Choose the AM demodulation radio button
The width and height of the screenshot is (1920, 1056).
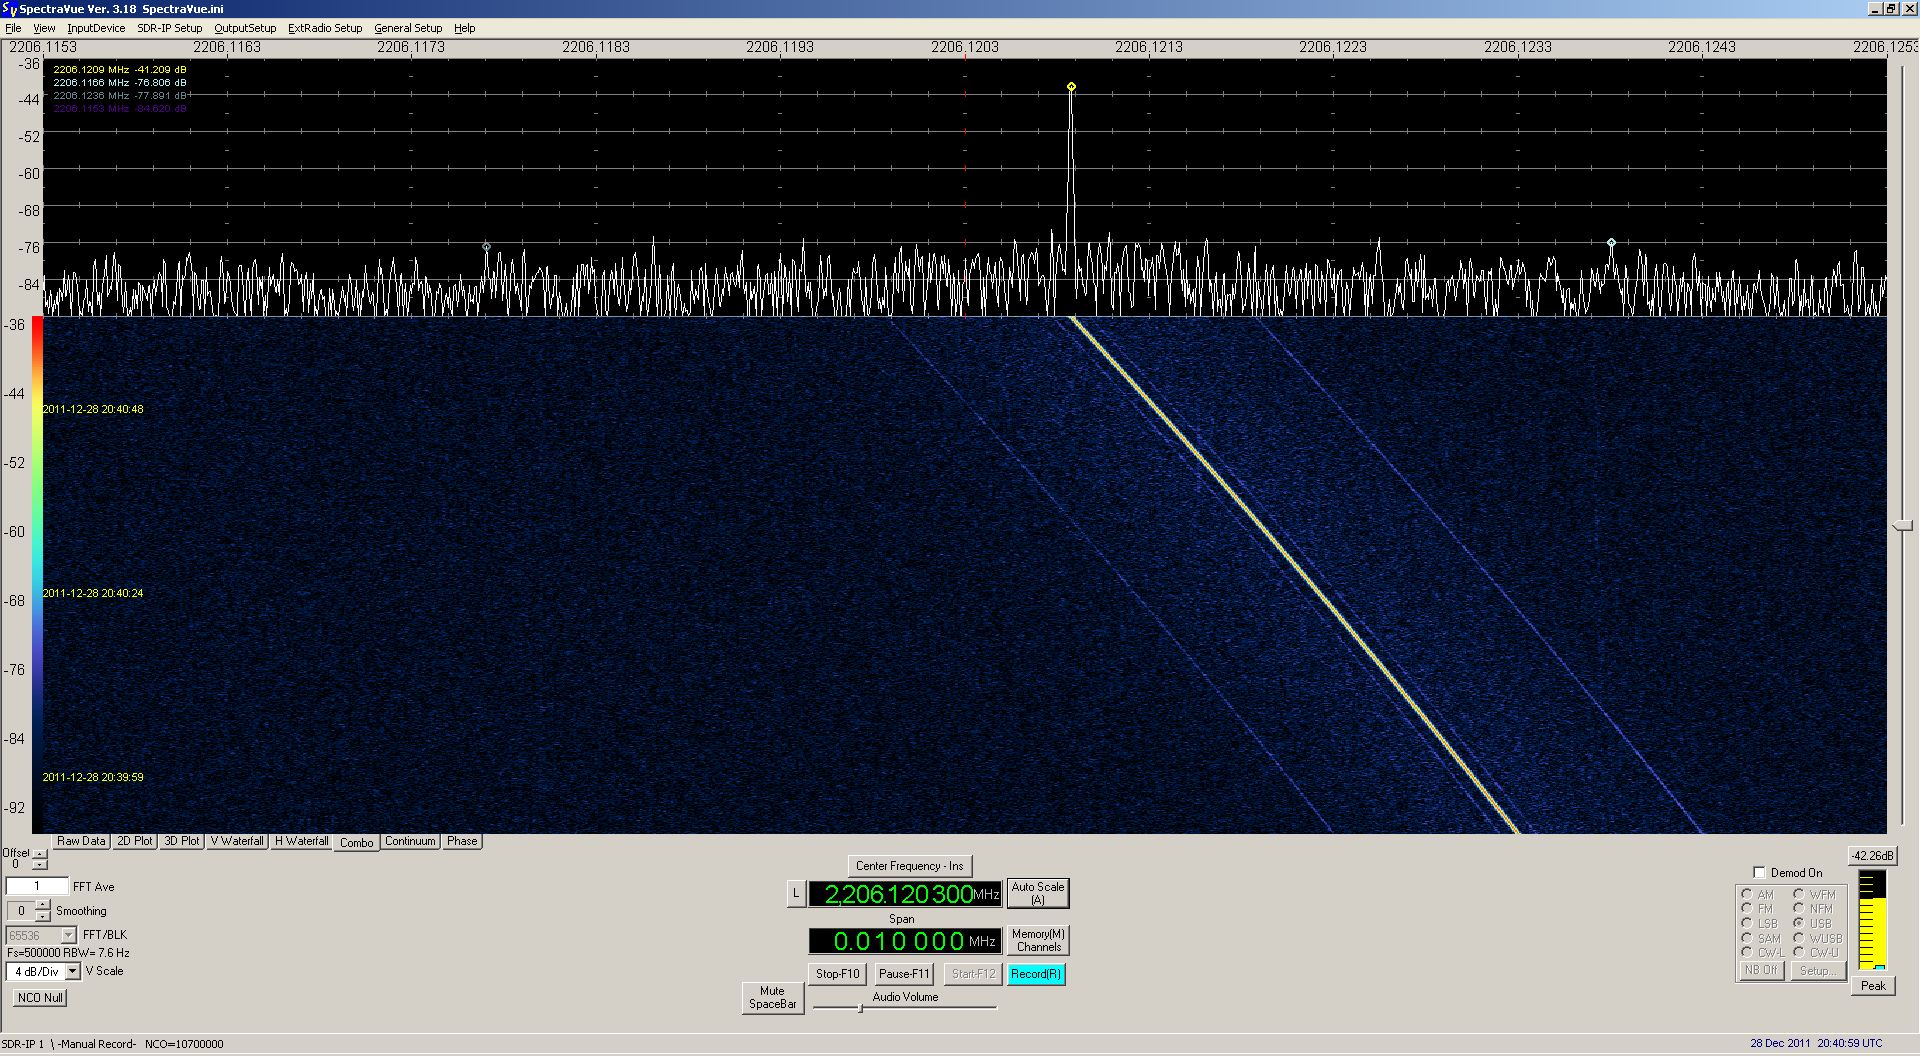pyautogui.click(x=1746, y=894)
